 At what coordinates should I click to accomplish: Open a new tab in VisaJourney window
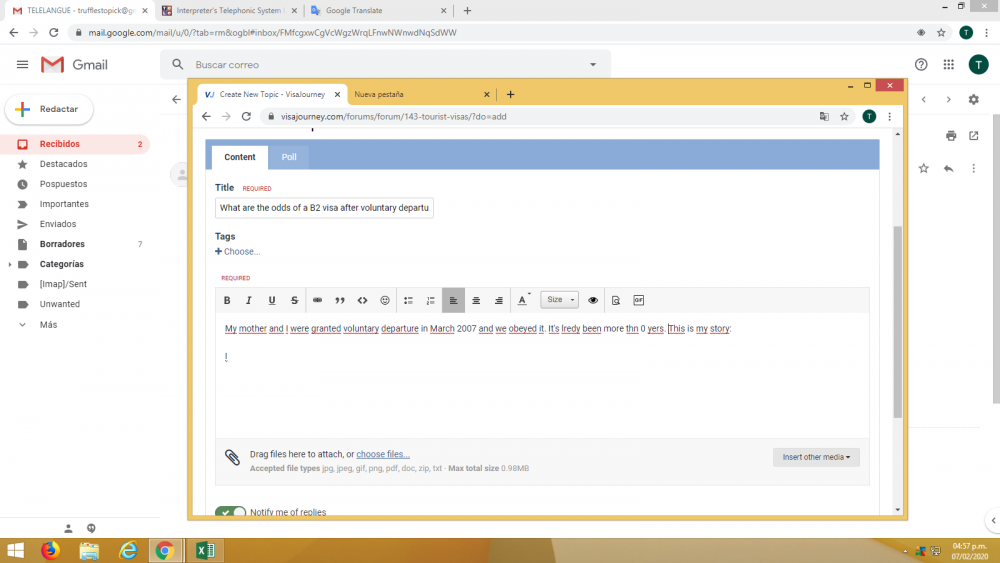click(510, 94)
